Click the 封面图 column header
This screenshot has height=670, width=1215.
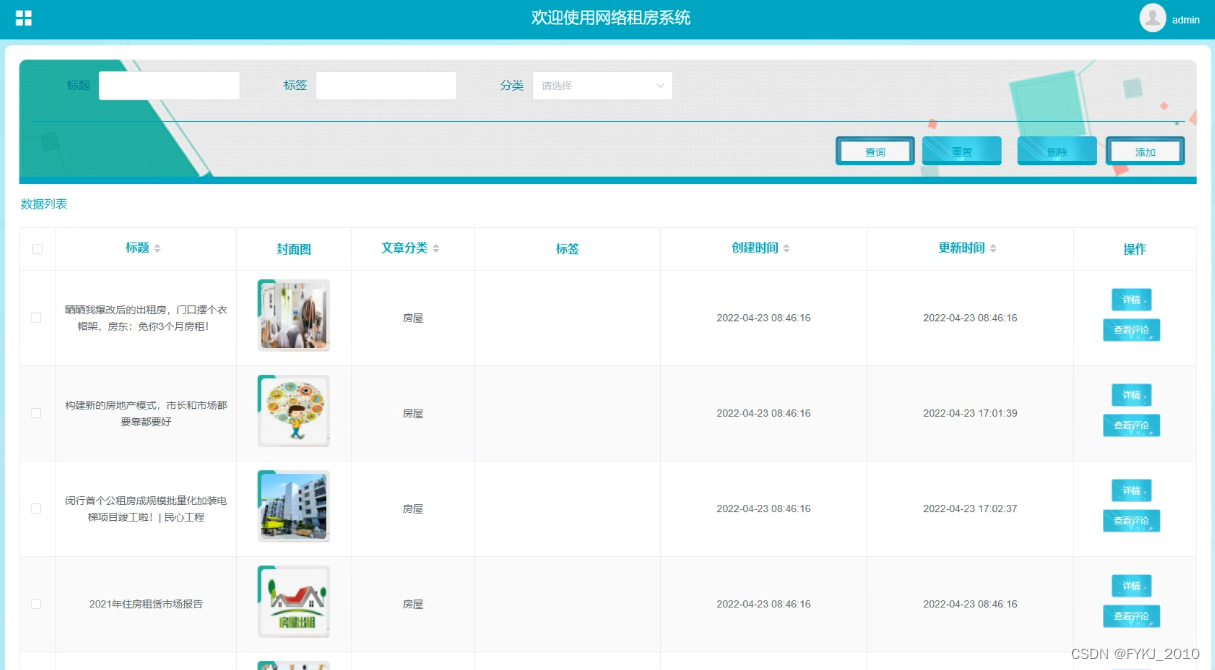[294, 249]
